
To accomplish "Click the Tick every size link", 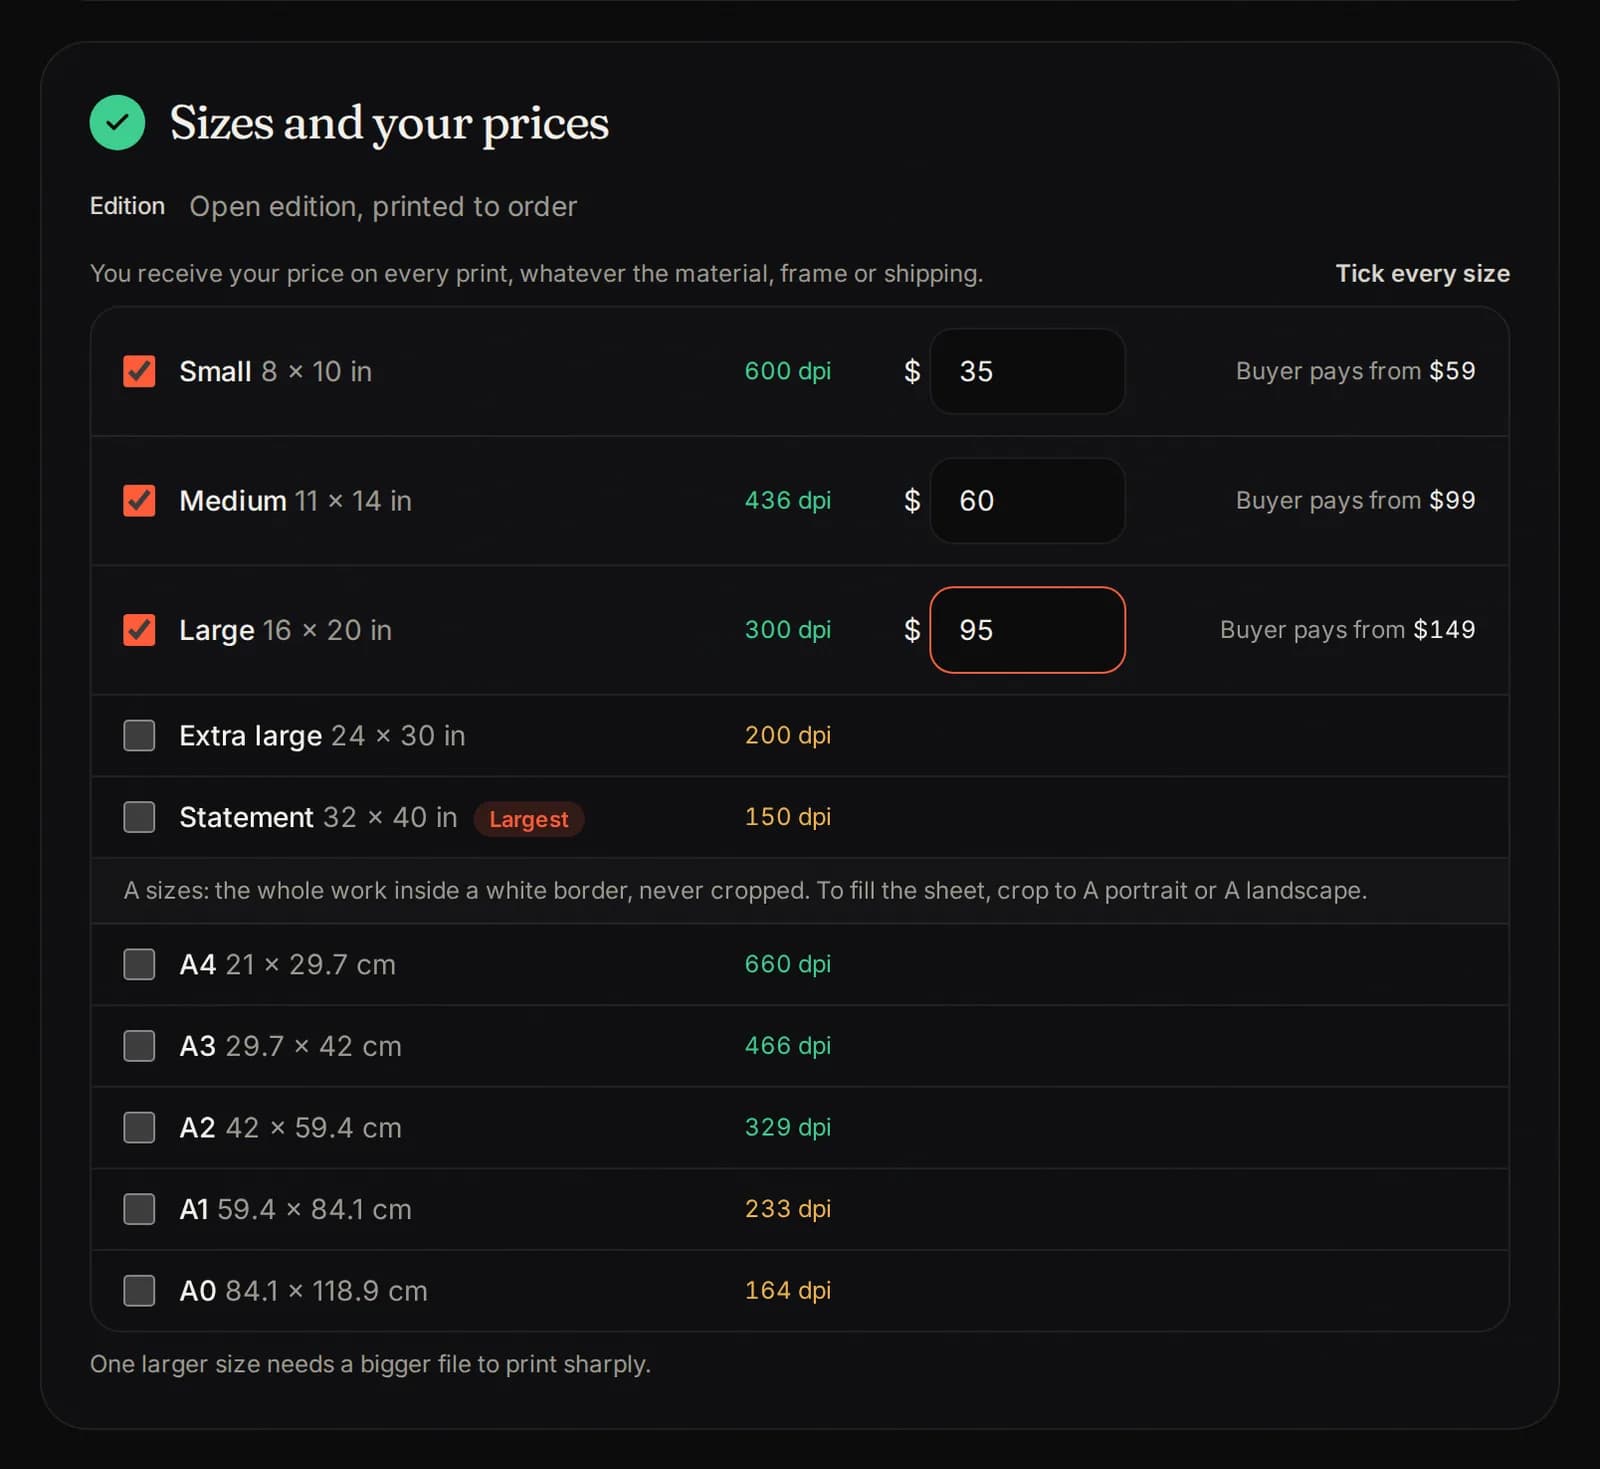I will (x=1422, y=273).
